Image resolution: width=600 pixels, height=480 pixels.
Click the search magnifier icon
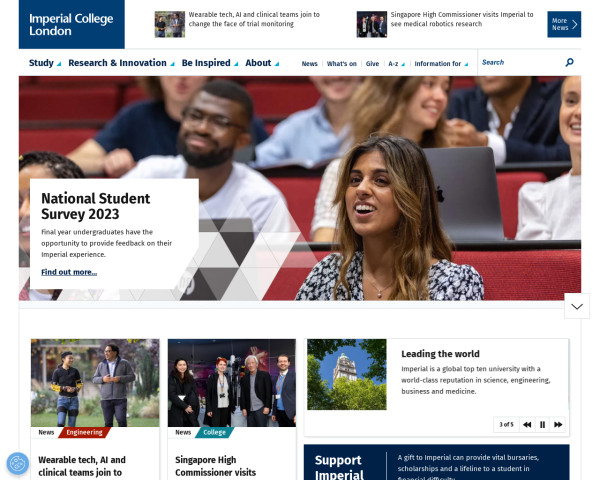[569, 62]
